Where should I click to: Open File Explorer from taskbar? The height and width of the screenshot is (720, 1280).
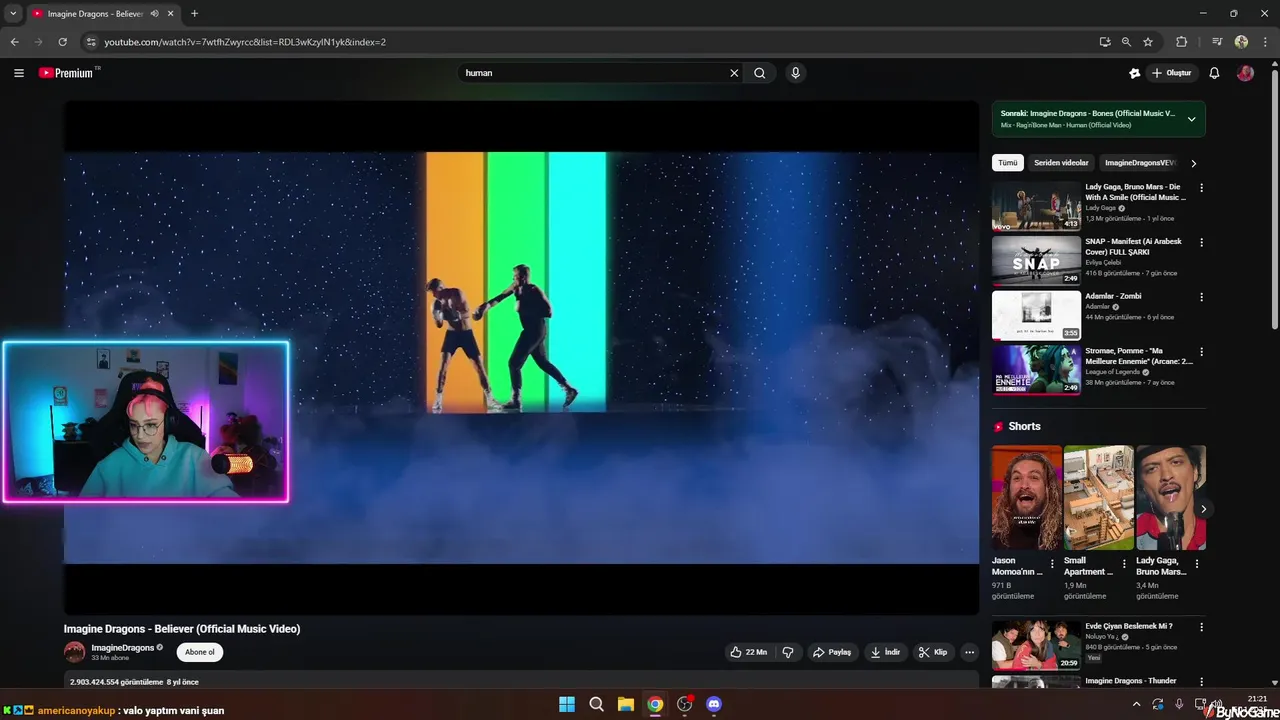click(x=625, y=704)
